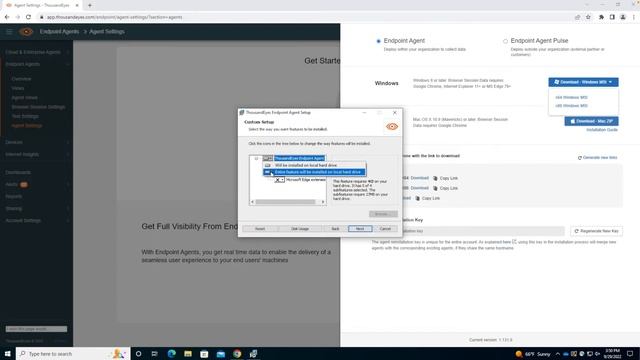640x360 pixels.
Task: Click Back in the setup dialog
Action: coord(335,229)
